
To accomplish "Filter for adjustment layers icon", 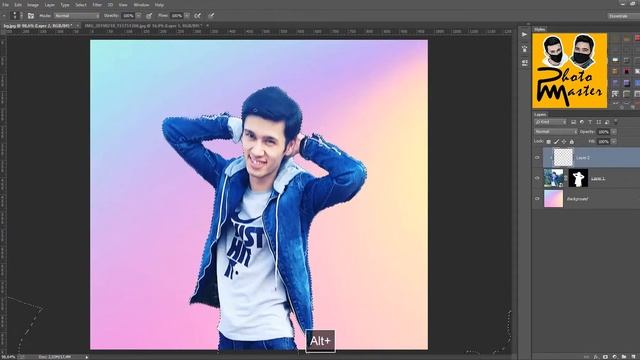I will point(582,122).
